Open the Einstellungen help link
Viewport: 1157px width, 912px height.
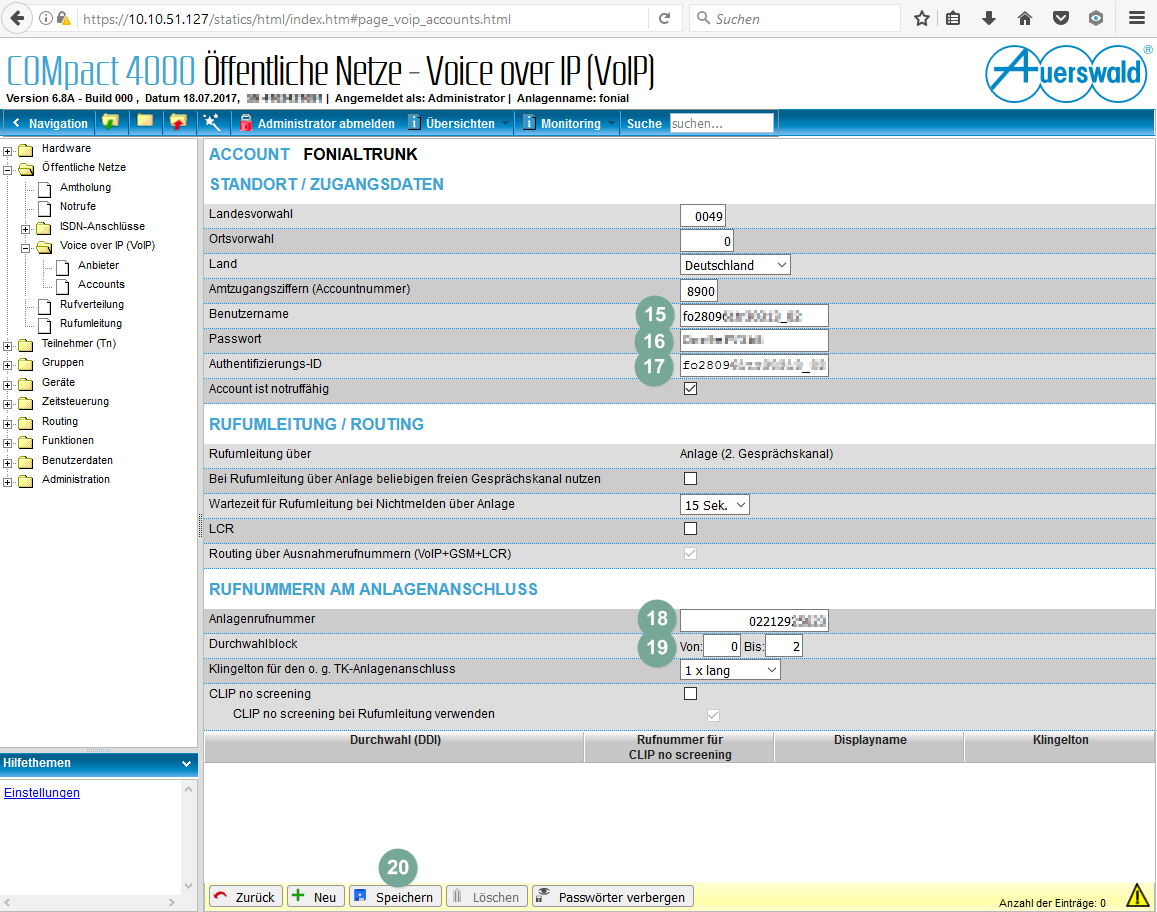pos(42,792)
